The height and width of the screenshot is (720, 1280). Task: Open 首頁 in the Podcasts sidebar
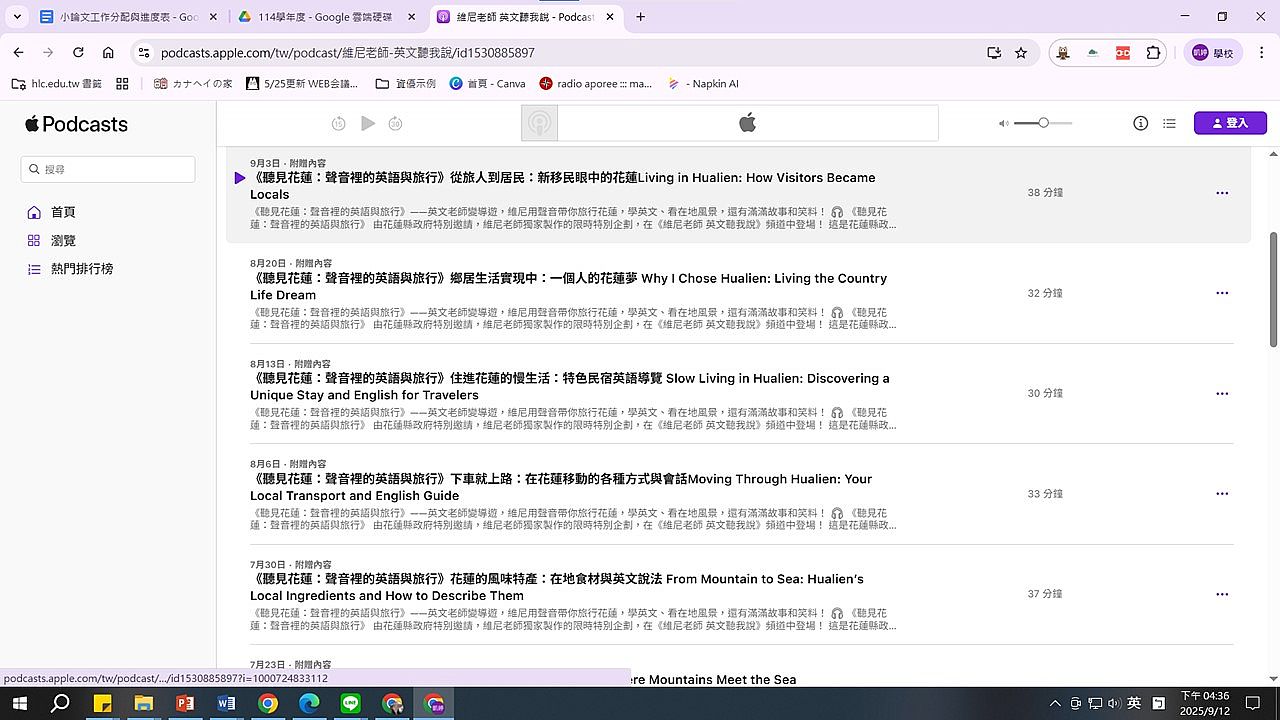tap(63, 212)
